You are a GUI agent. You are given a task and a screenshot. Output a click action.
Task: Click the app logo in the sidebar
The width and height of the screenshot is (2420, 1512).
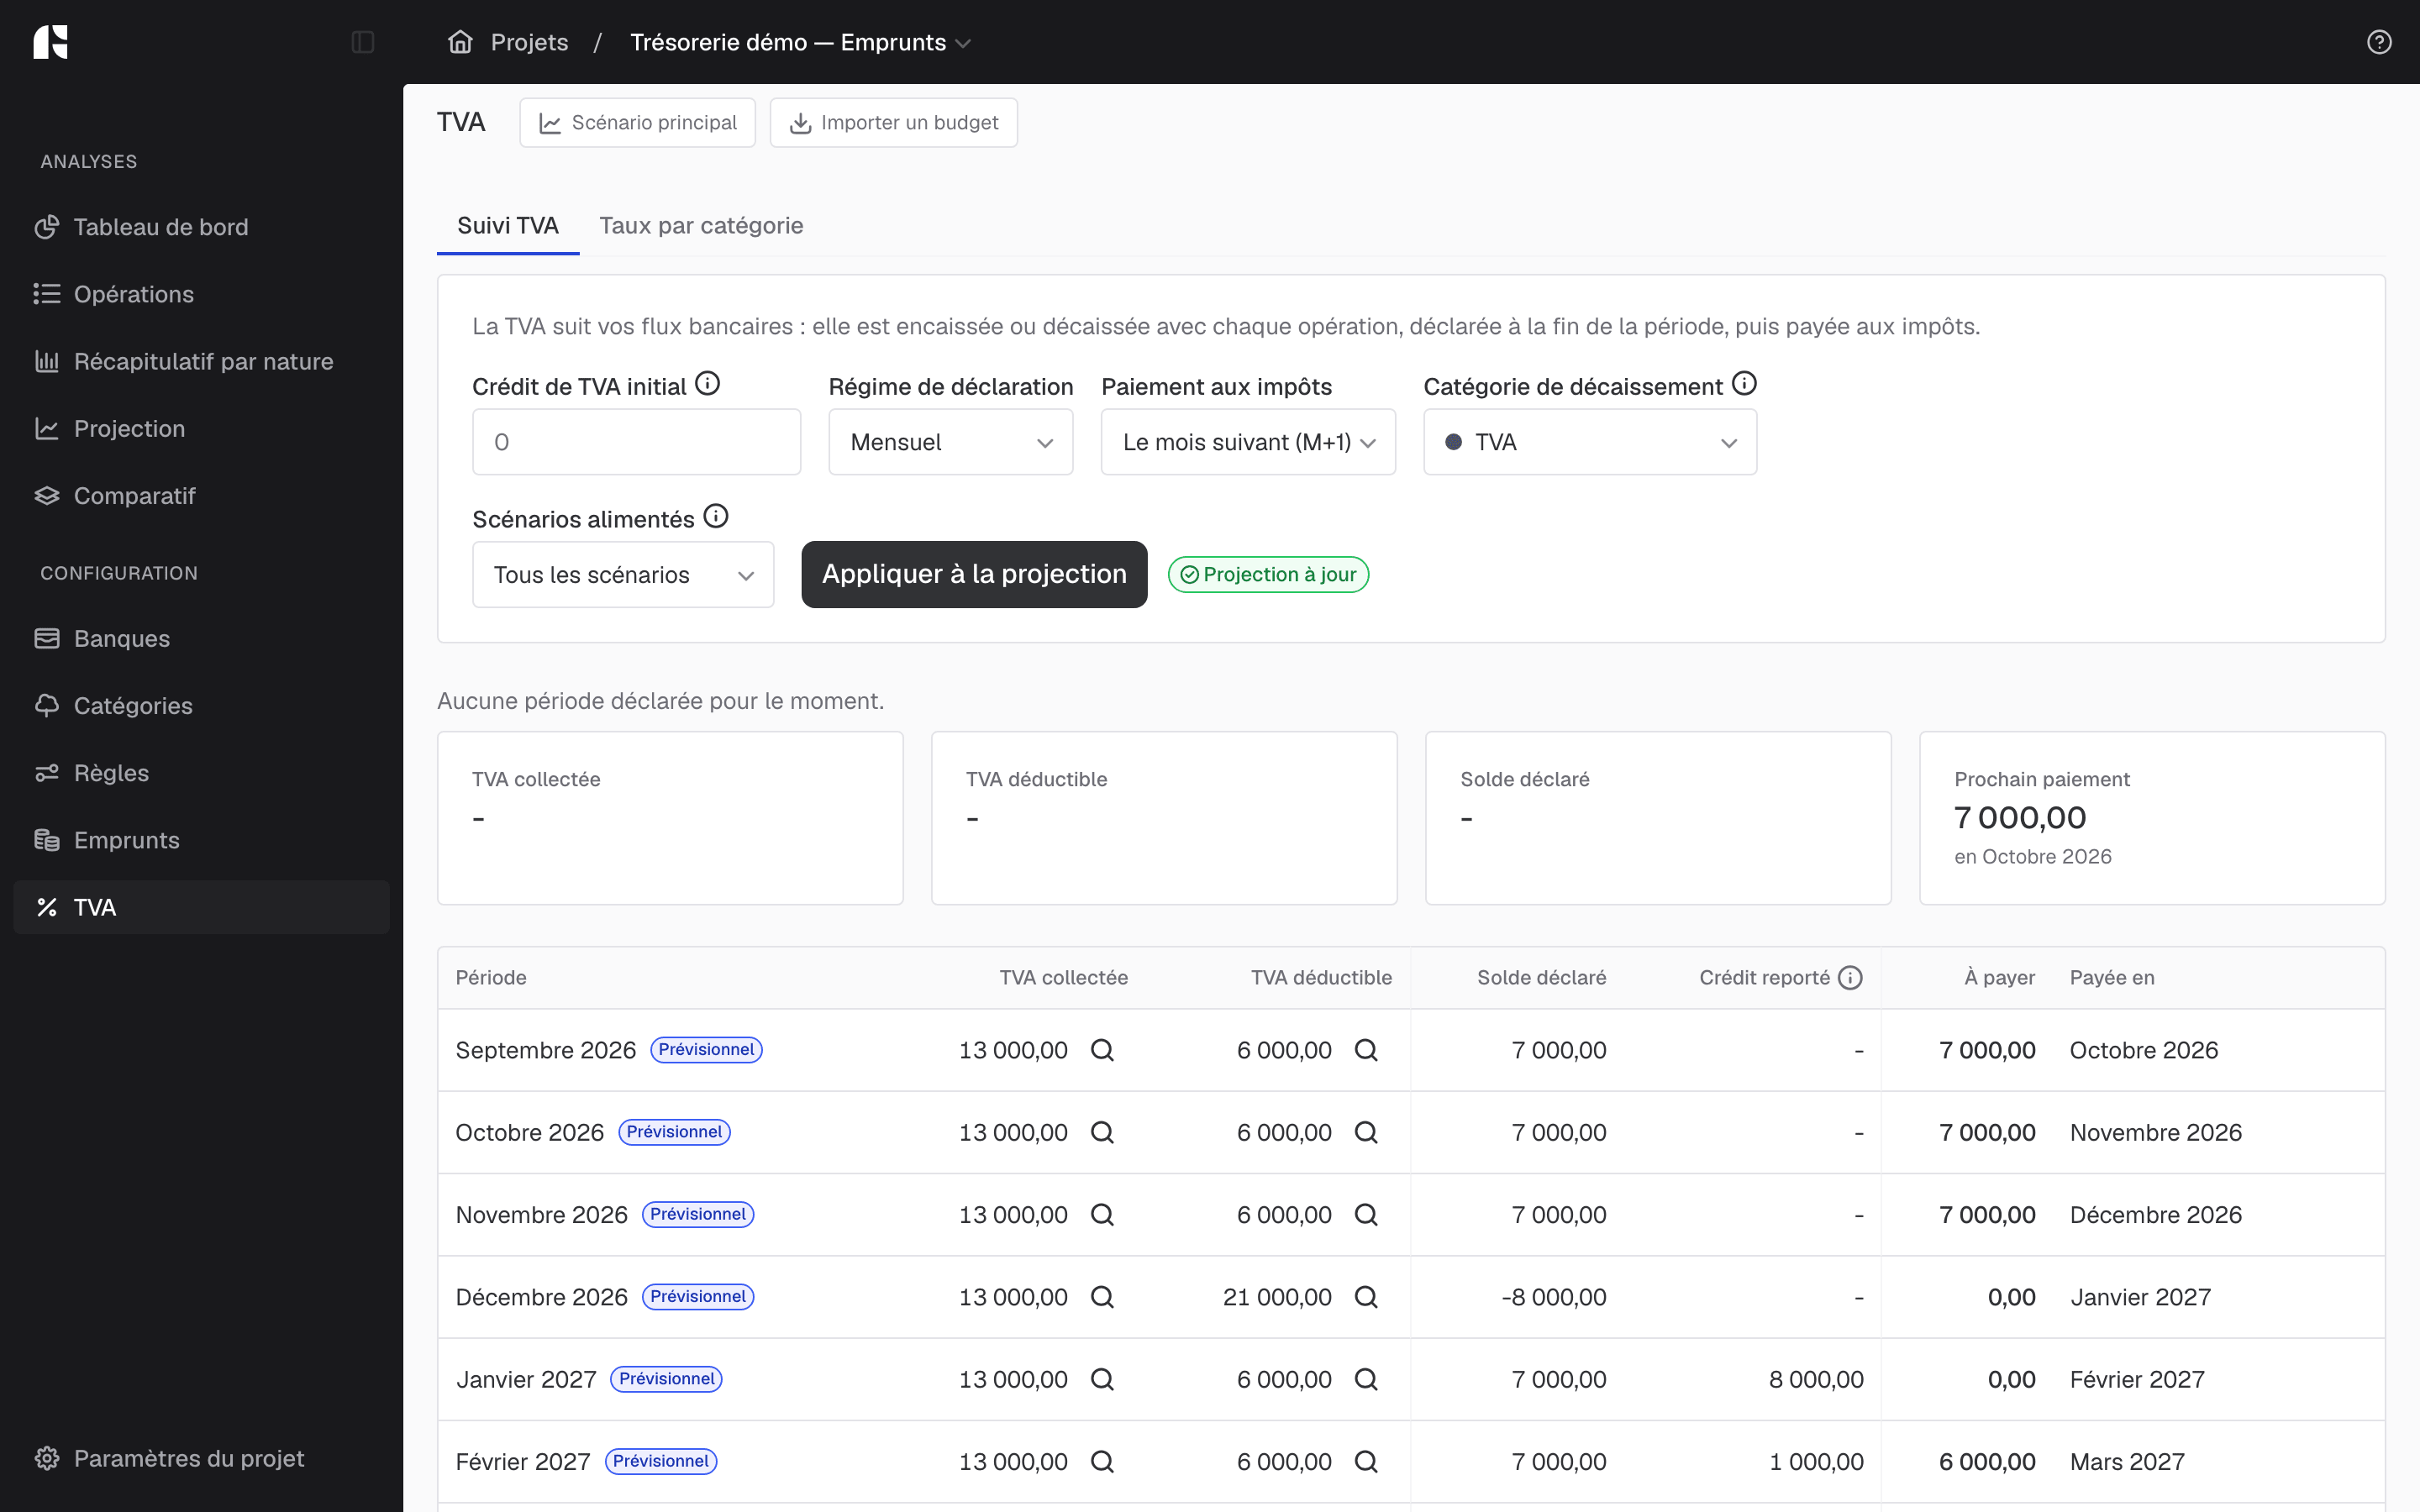50,42
